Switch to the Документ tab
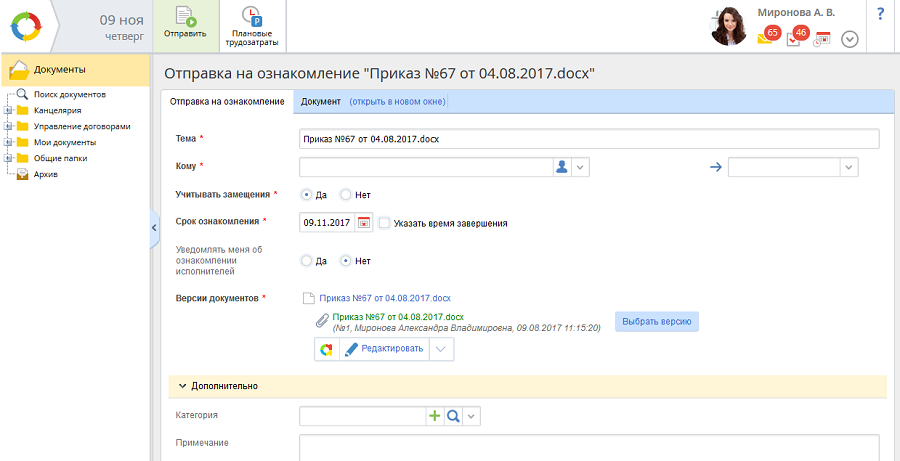 click(320, 102)
